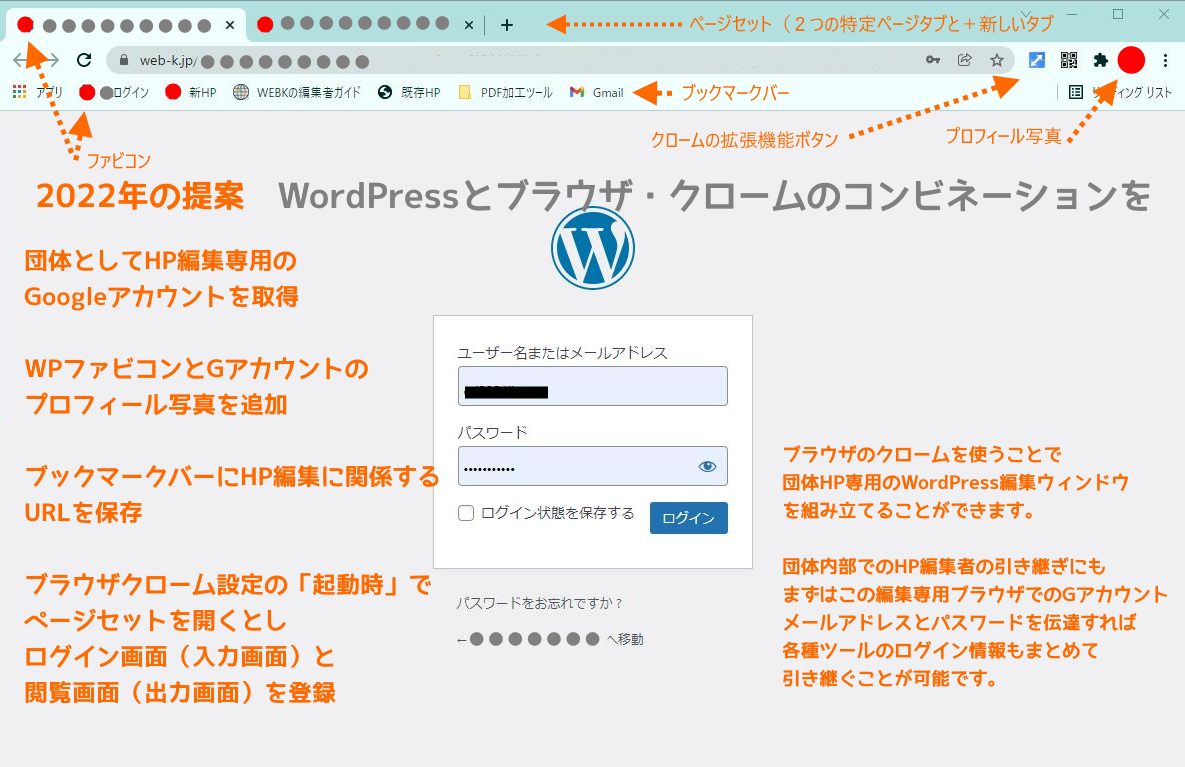
Task: Bookmark this page with the star icon
Action: click(997, 60)
